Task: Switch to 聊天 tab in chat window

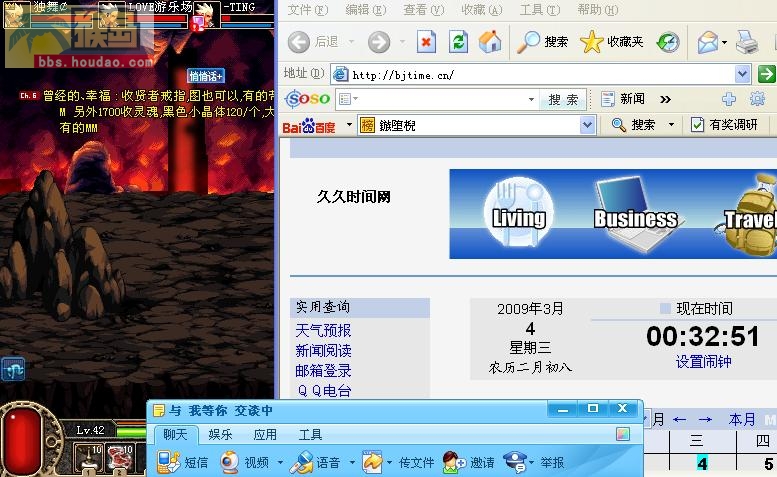Action: pos(175,434)
